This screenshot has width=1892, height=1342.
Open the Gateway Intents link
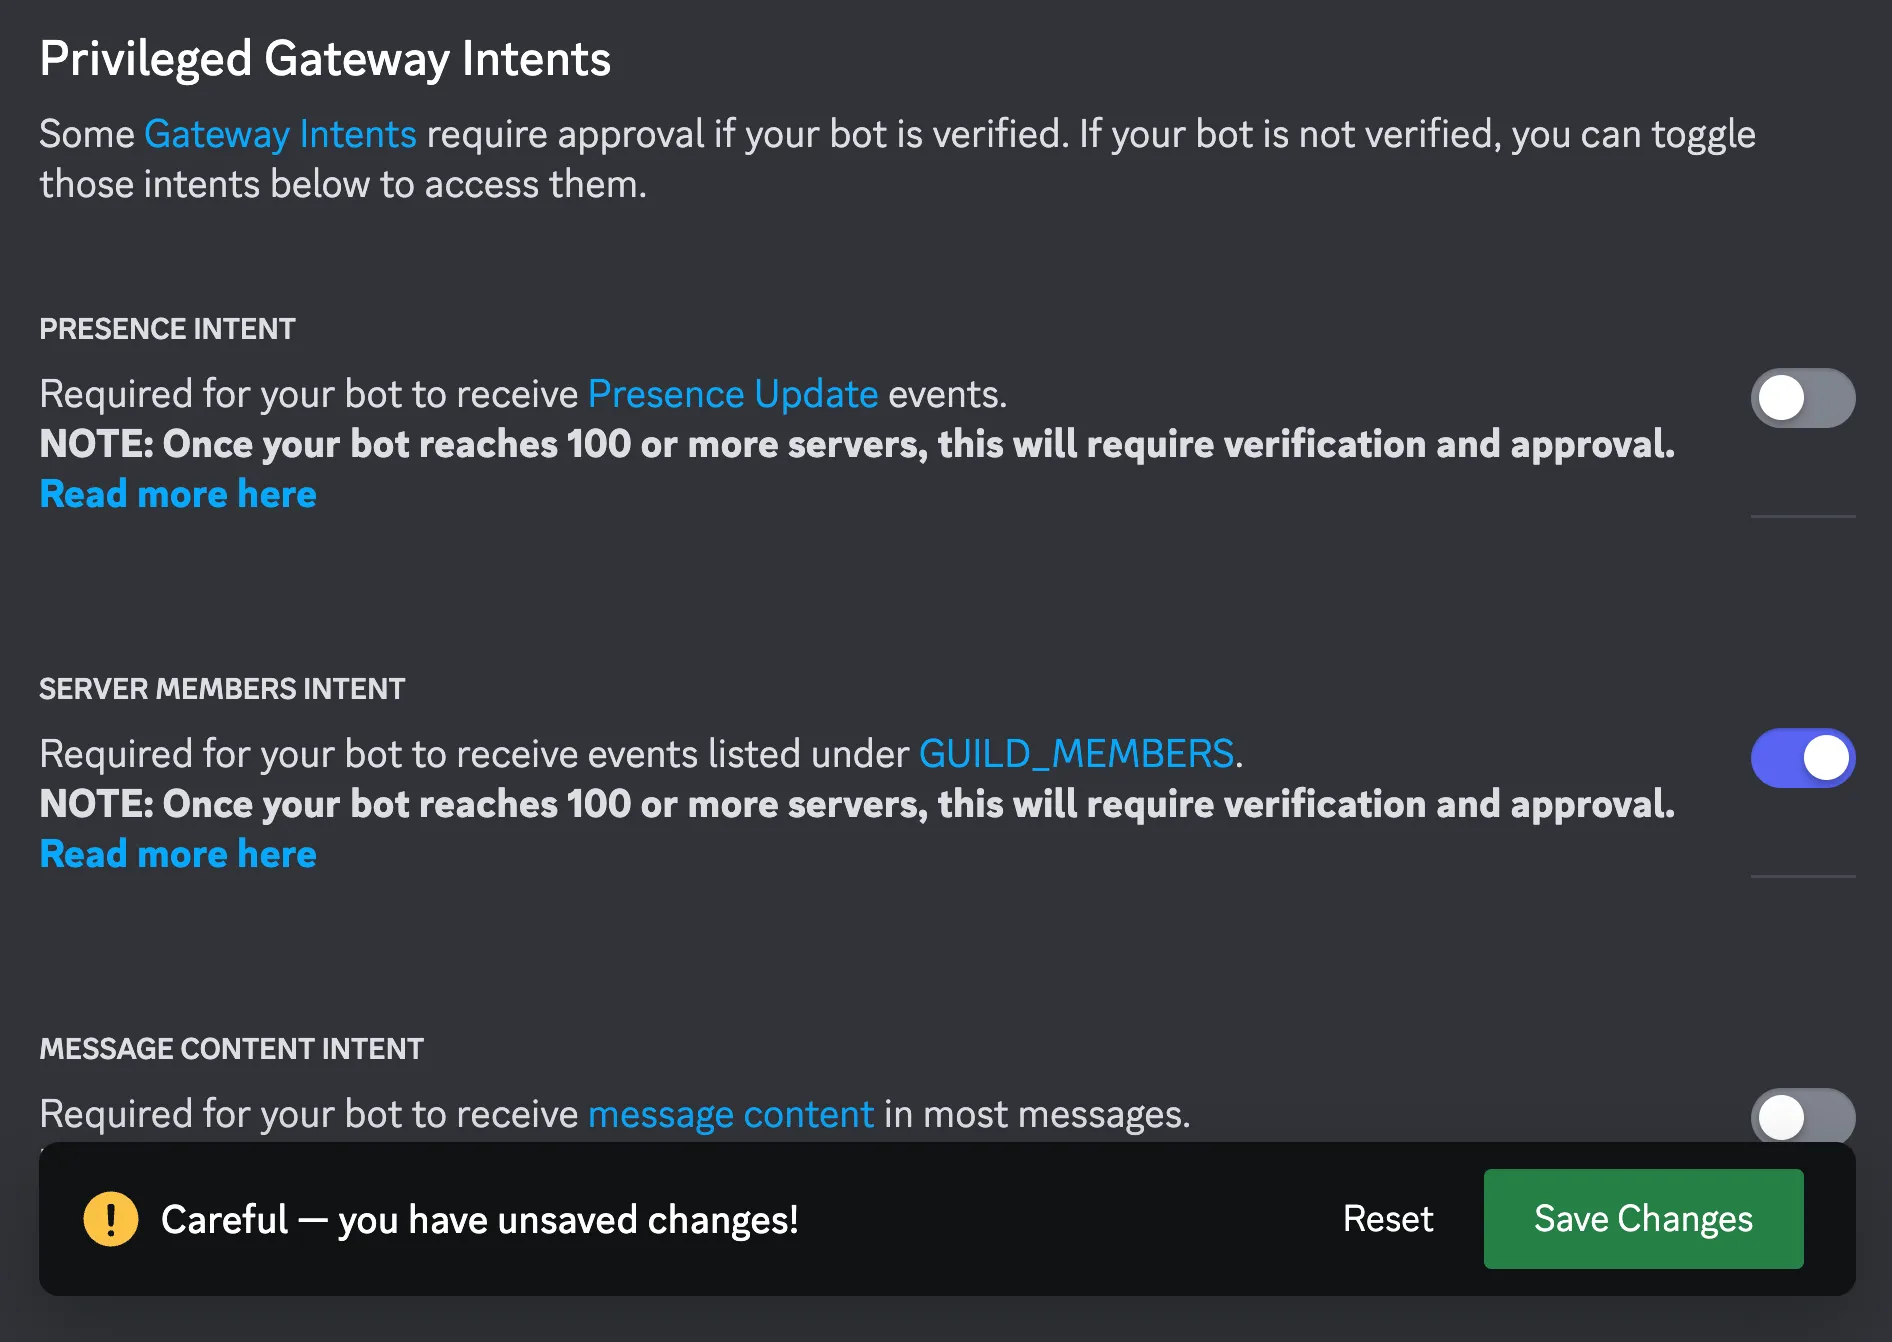[x=280, y=134]
